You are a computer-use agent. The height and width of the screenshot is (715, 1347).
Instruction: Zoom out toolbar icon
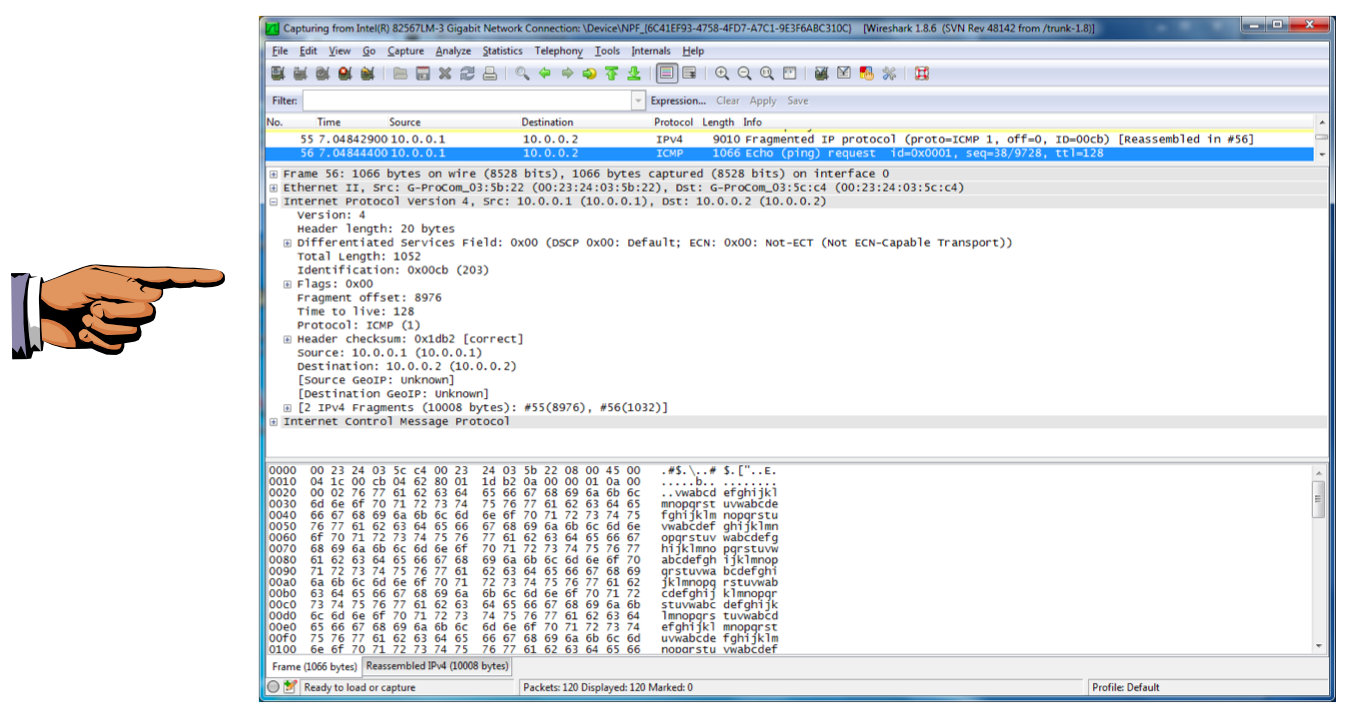coord(744,73)
